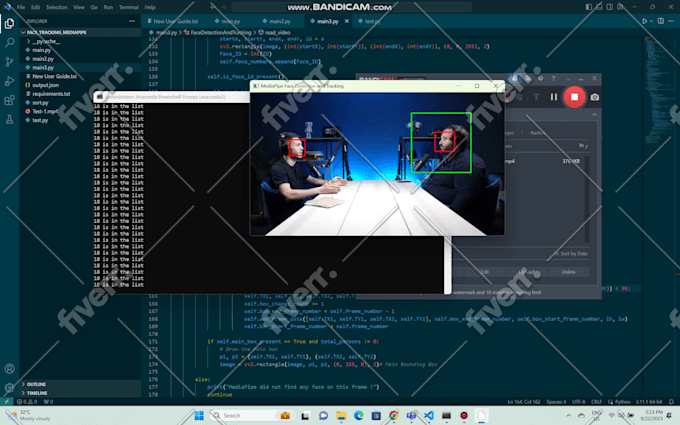Open the Accounts icon in activity bar
680x425 pixels.
(x=9, y=369)
